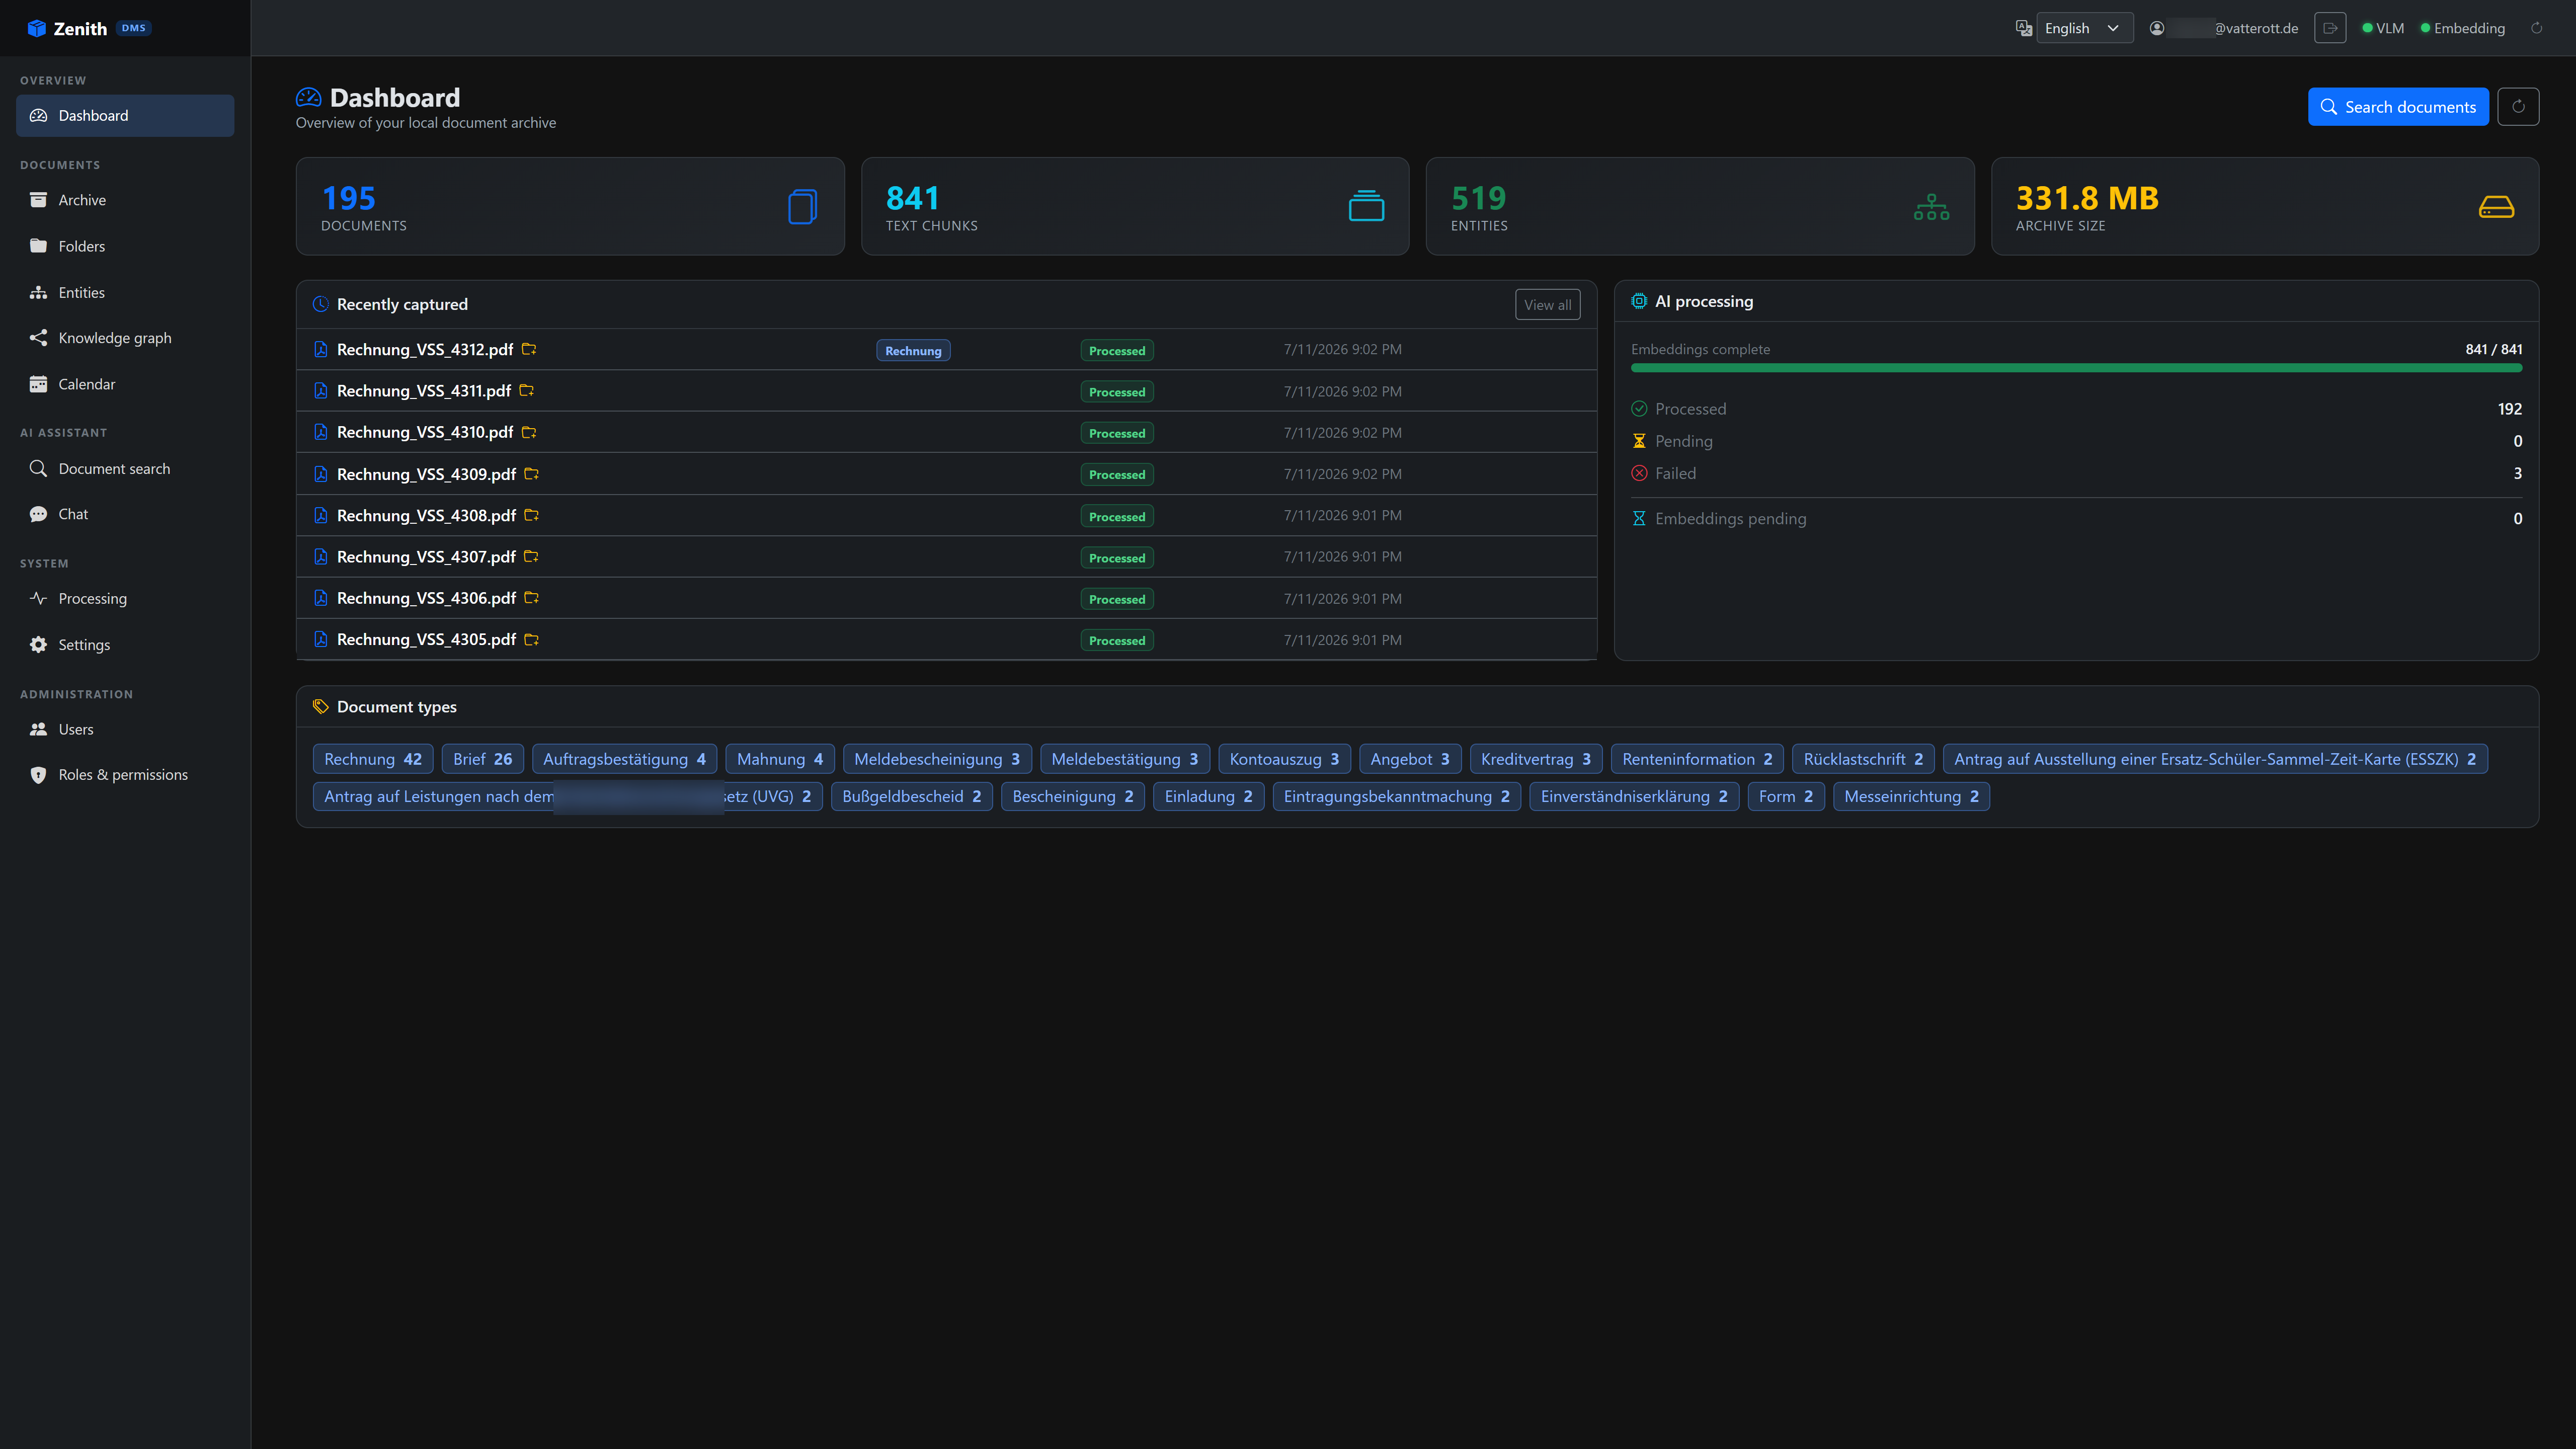Select Kreditvertrag 3 type tag
Viewport: 2576px width, 1449px height.
pyautogui.click(x=1536, y=759)
